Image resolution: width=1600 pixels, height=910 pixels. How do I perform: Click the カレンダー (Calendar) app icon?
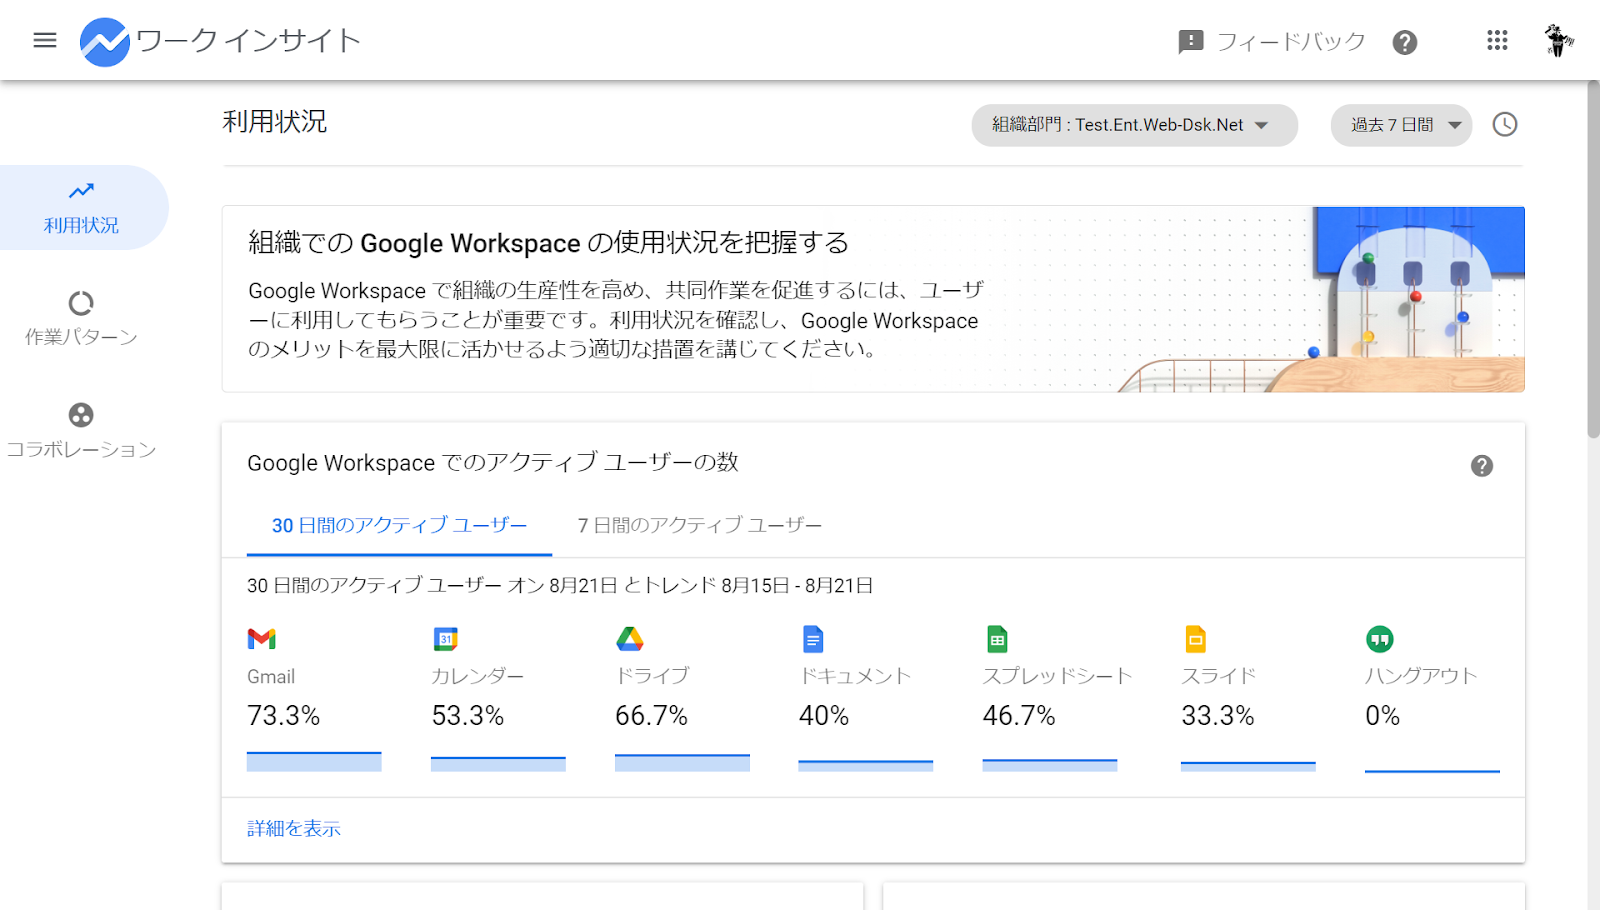point(446,638)
